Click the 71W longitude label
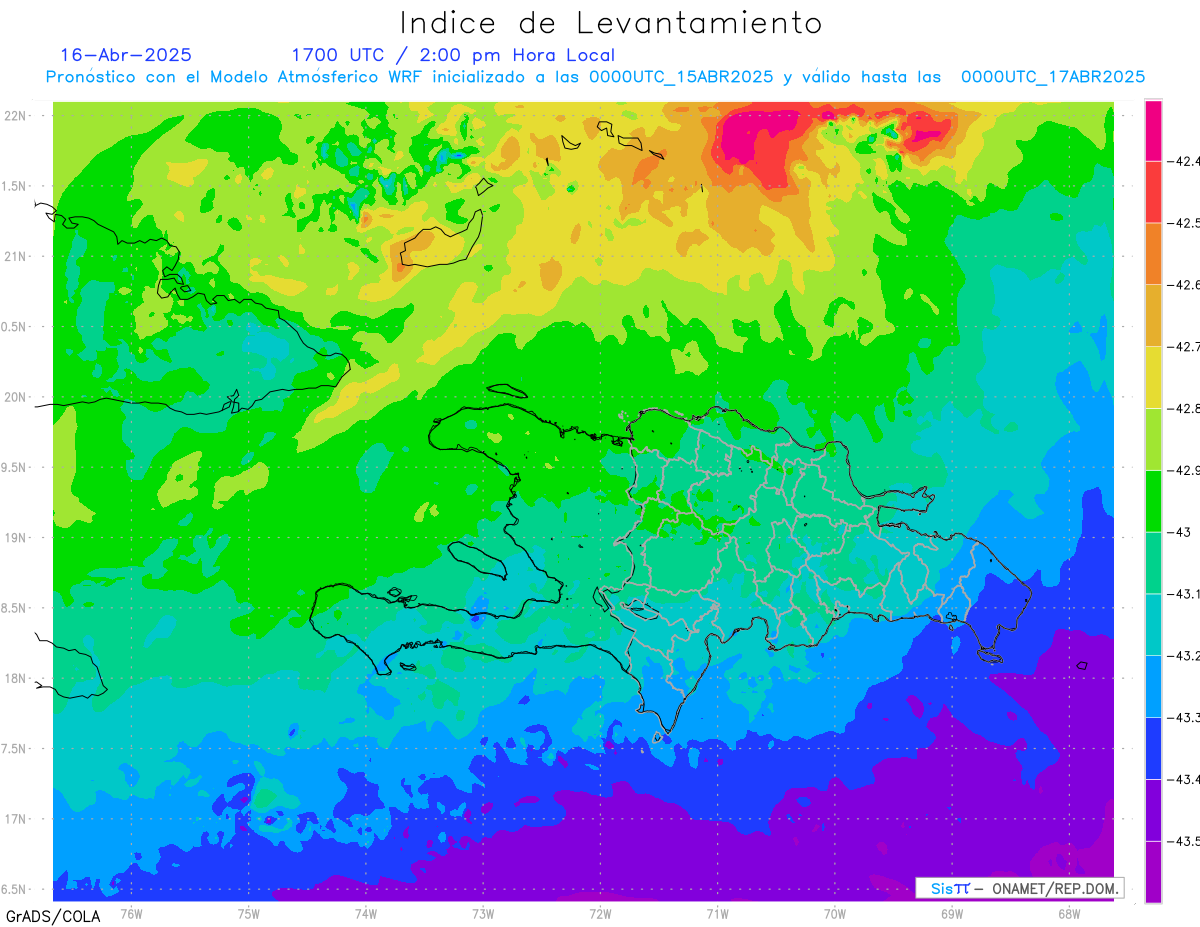Screen dimensions: 1200x927 (x=718, y=914)
